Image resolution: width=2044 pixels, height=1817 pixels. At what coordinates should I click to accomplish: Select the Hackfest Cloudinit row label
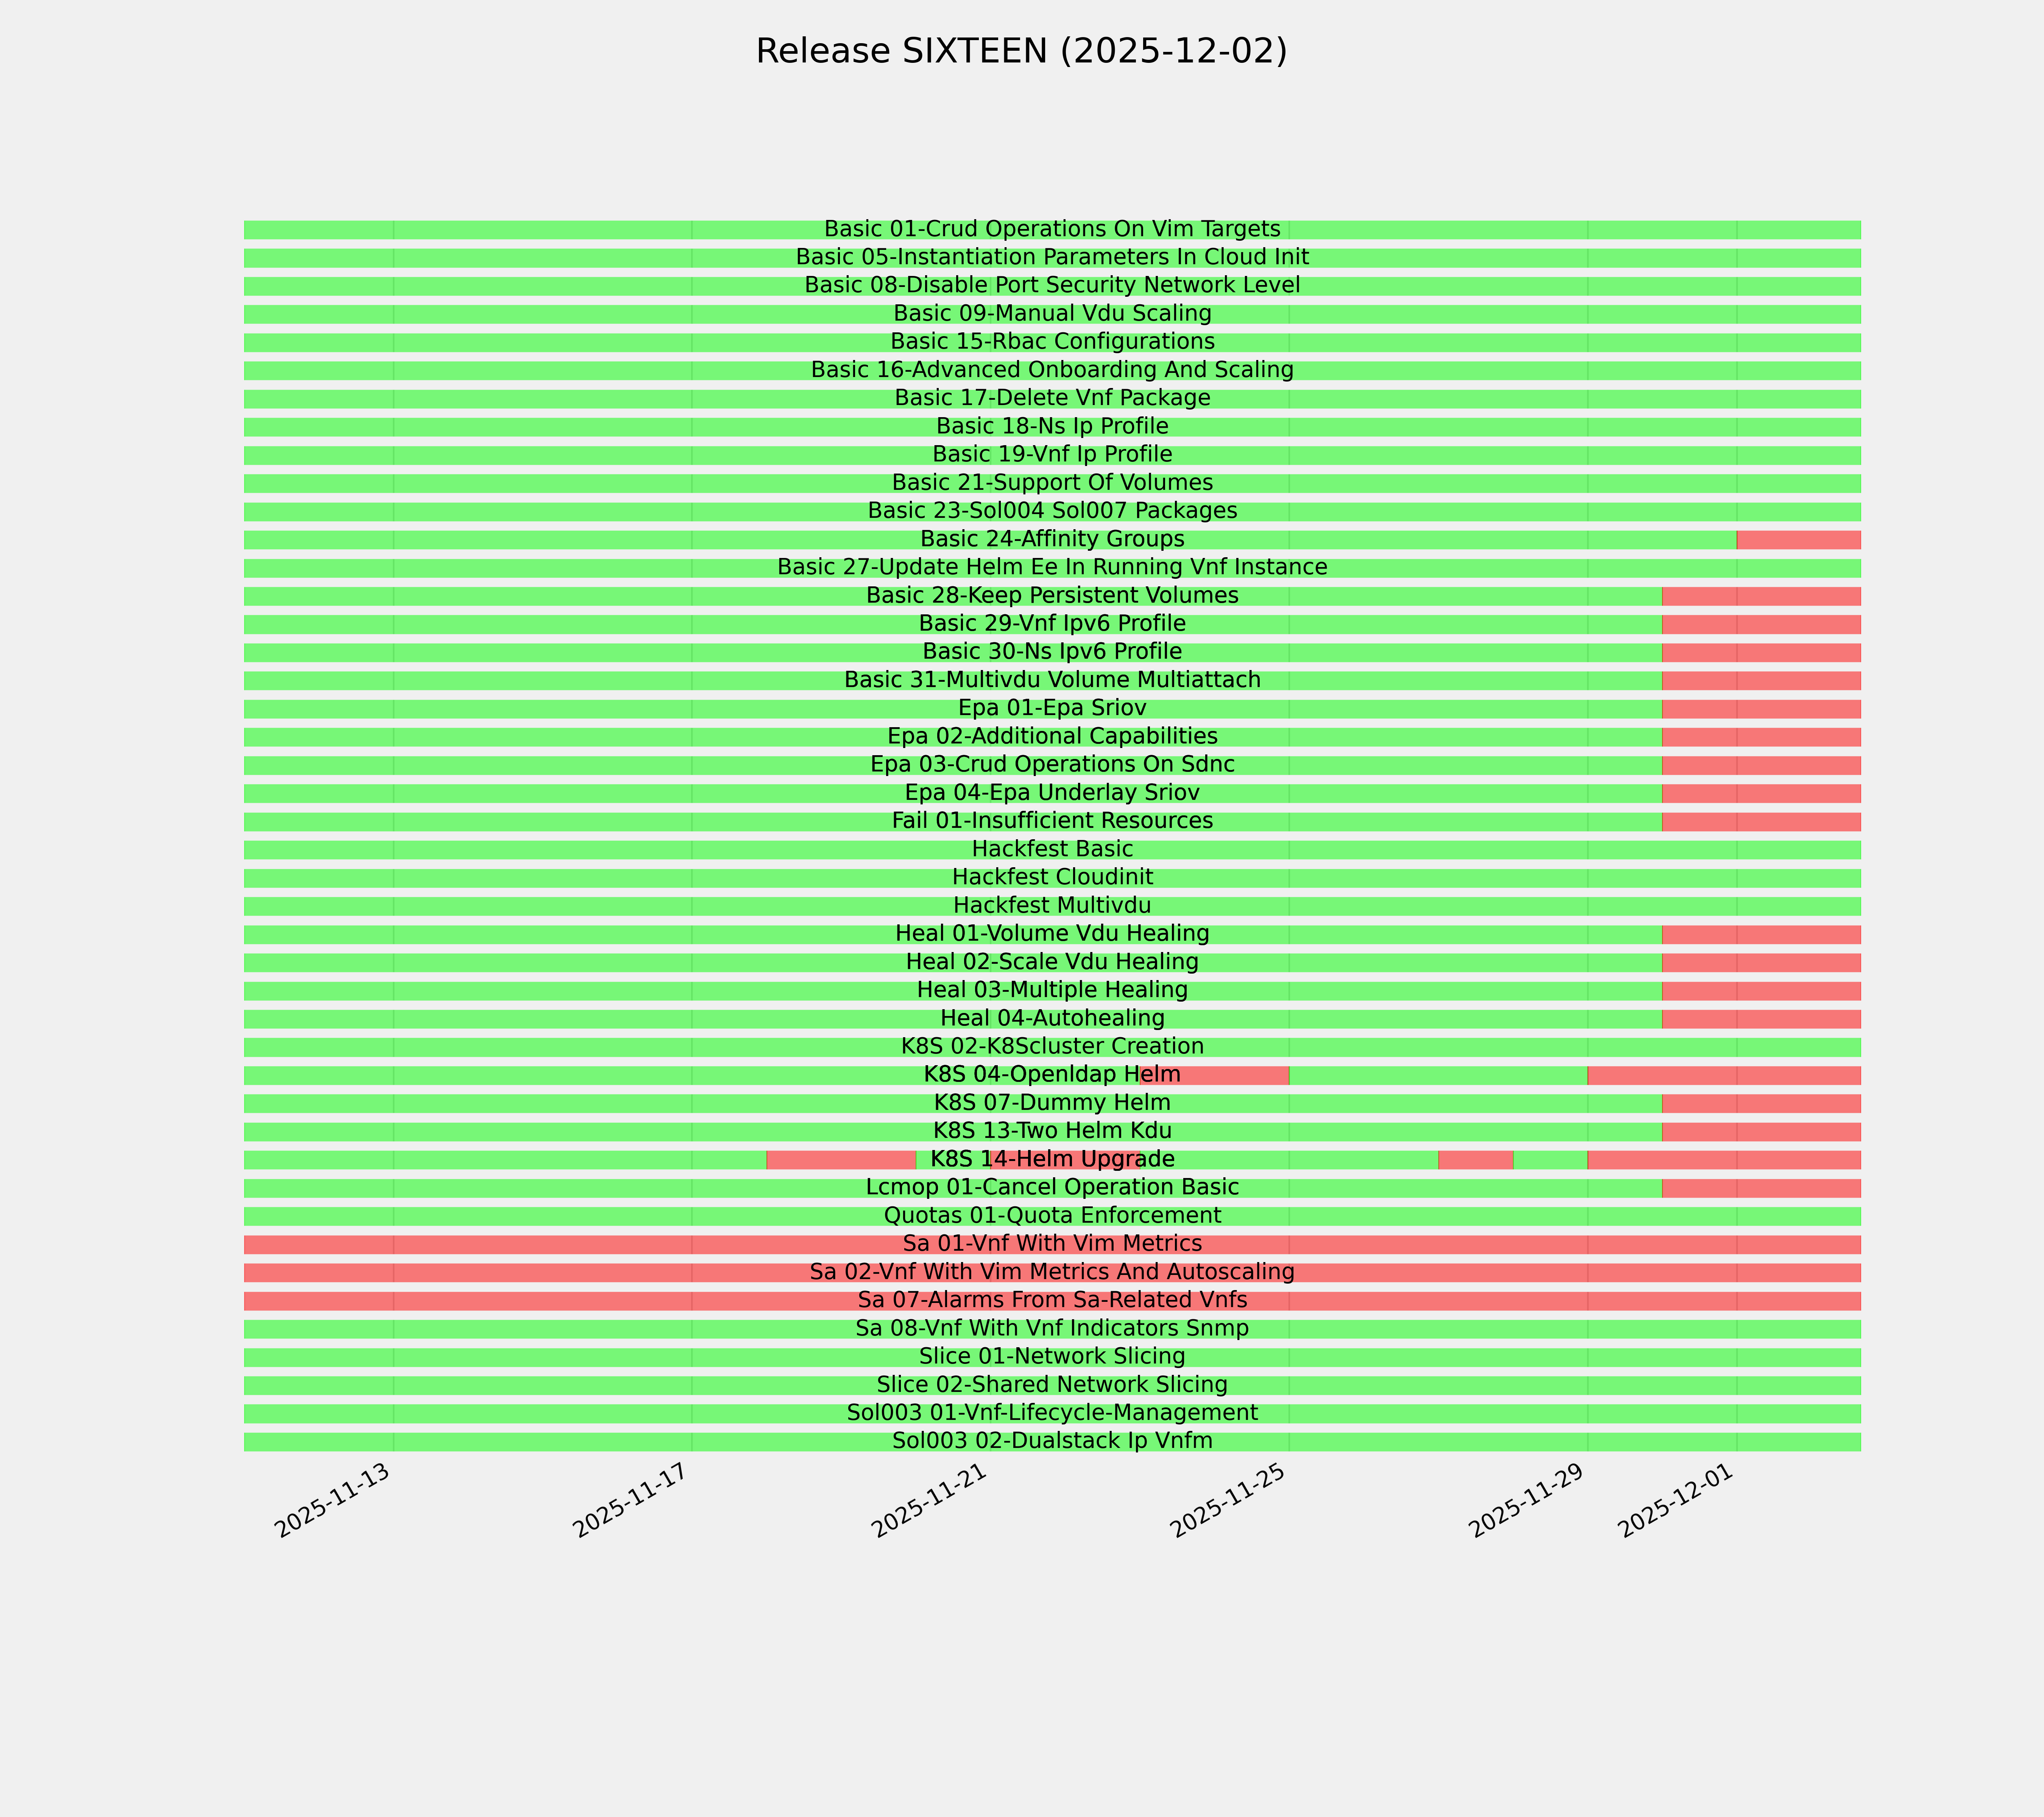click(x=1052, y=877)
